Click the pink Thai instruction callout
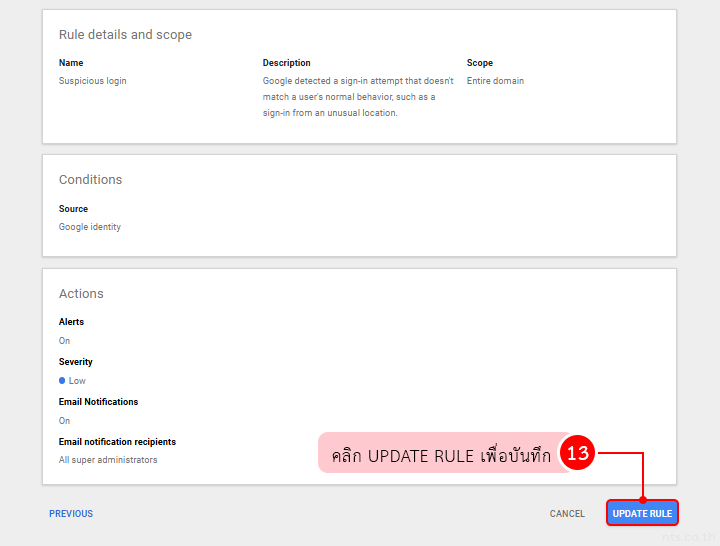Image resolution: width=720 pixels, height=546 pixels. coord(440,455)
